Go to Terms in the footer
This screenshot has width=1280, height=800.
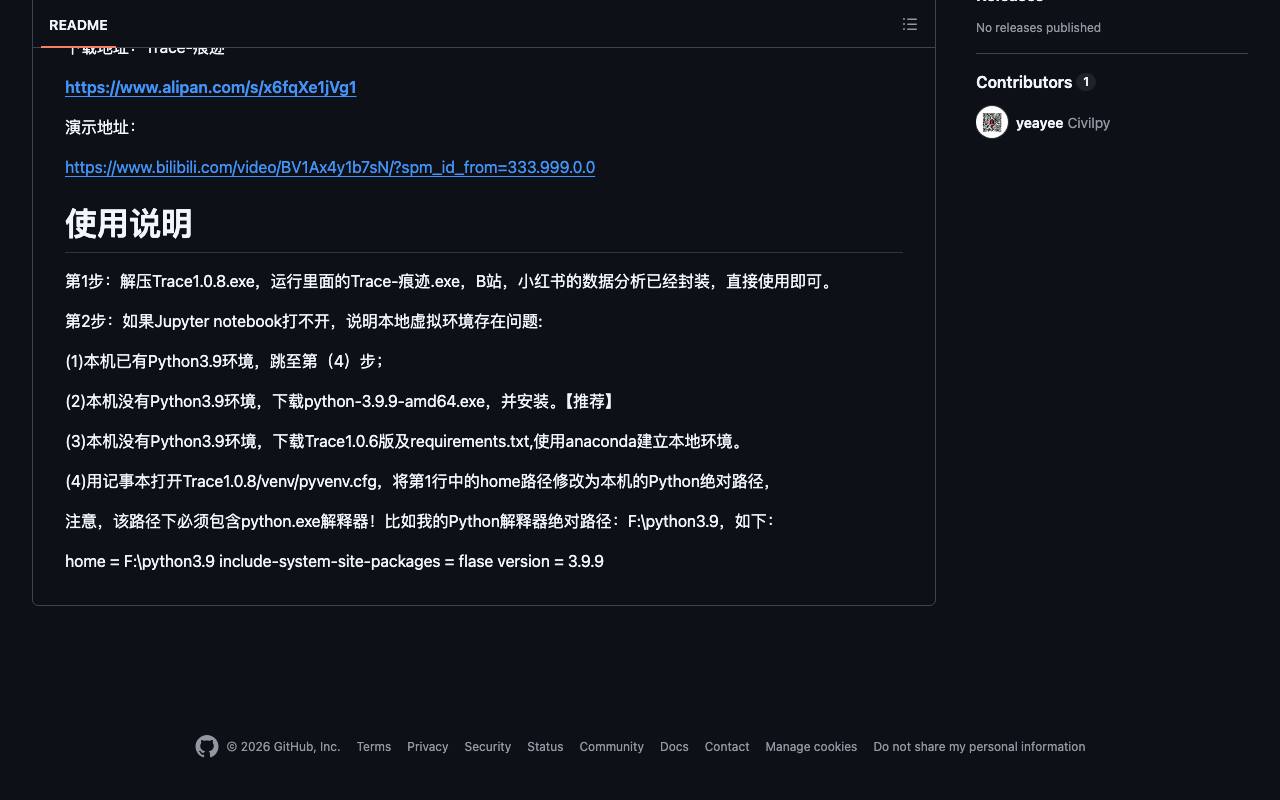click(374, 747)
